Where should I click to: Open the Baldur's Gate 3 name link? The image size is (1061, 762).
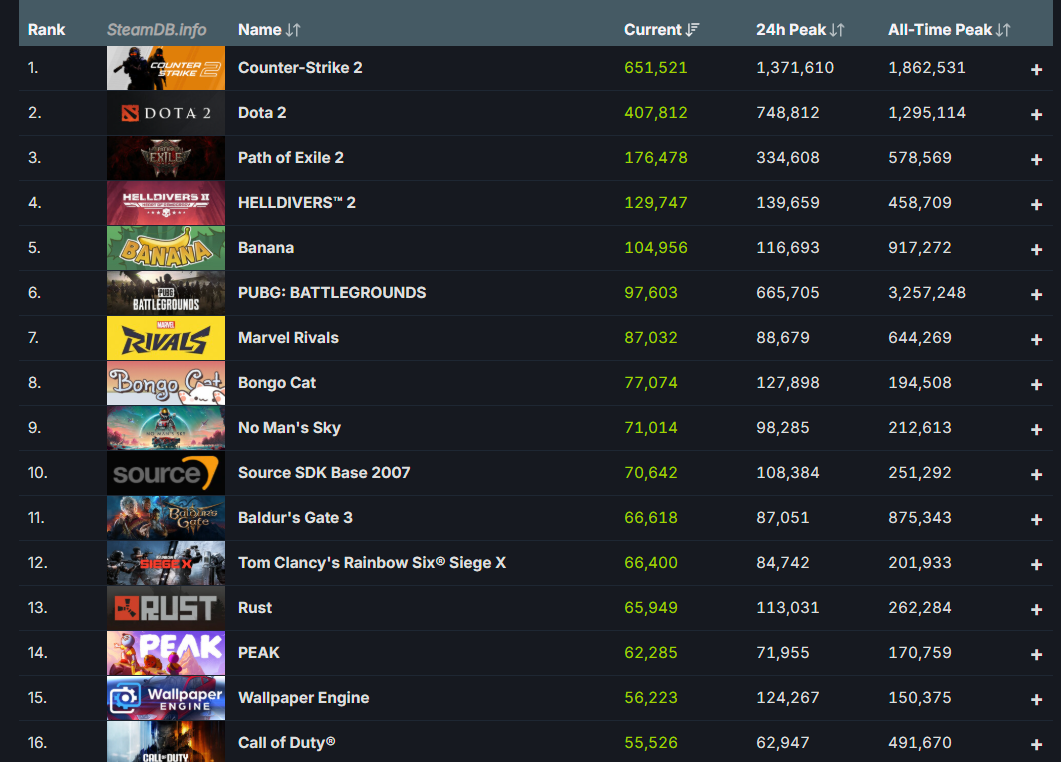click(x=295, y=518)
